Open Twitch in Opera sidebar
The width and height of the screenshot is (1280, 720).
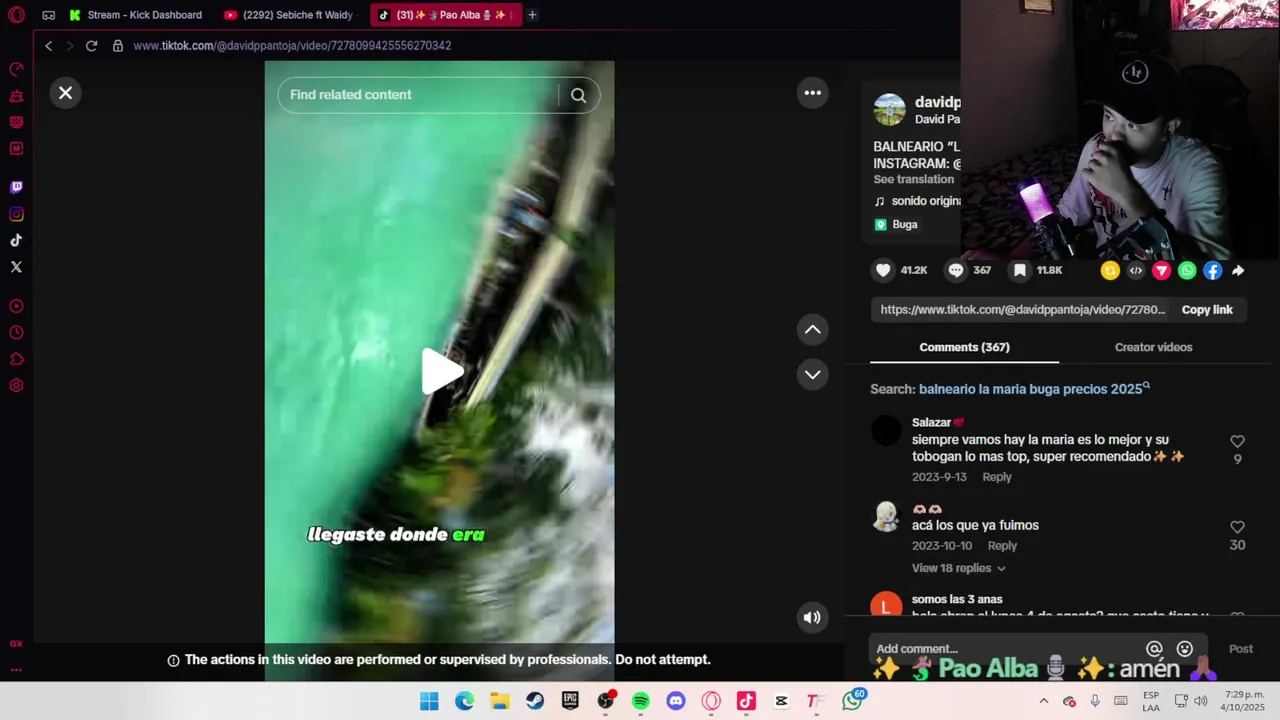pos(16,187)
